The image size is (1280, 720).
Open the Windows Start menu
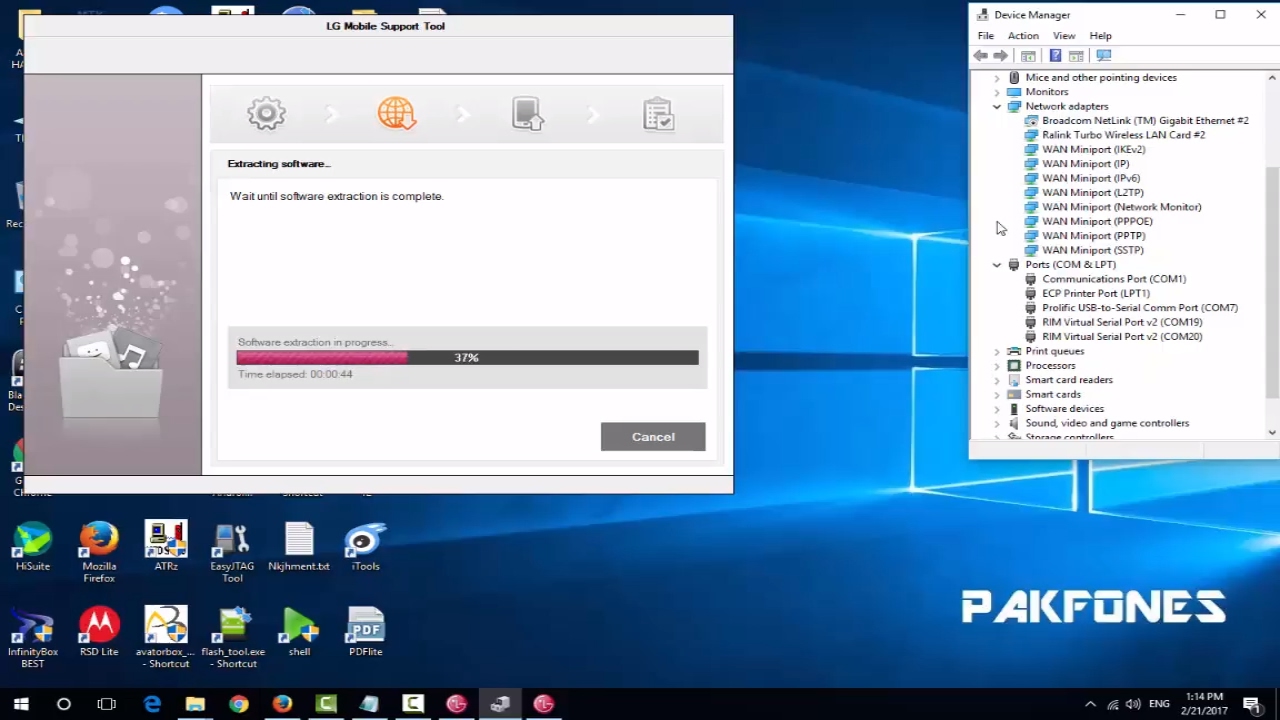(21, 704)
